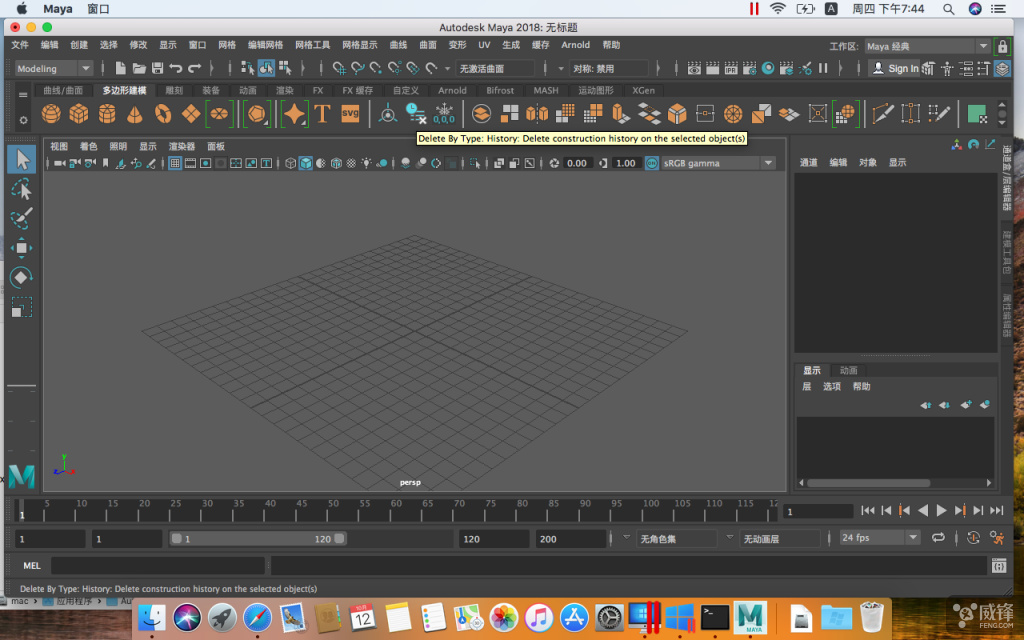This screenshot has height=640, width=1024.
Task: Switch to the 动画 layer editor tab
Action: click(x=848, y=370)
